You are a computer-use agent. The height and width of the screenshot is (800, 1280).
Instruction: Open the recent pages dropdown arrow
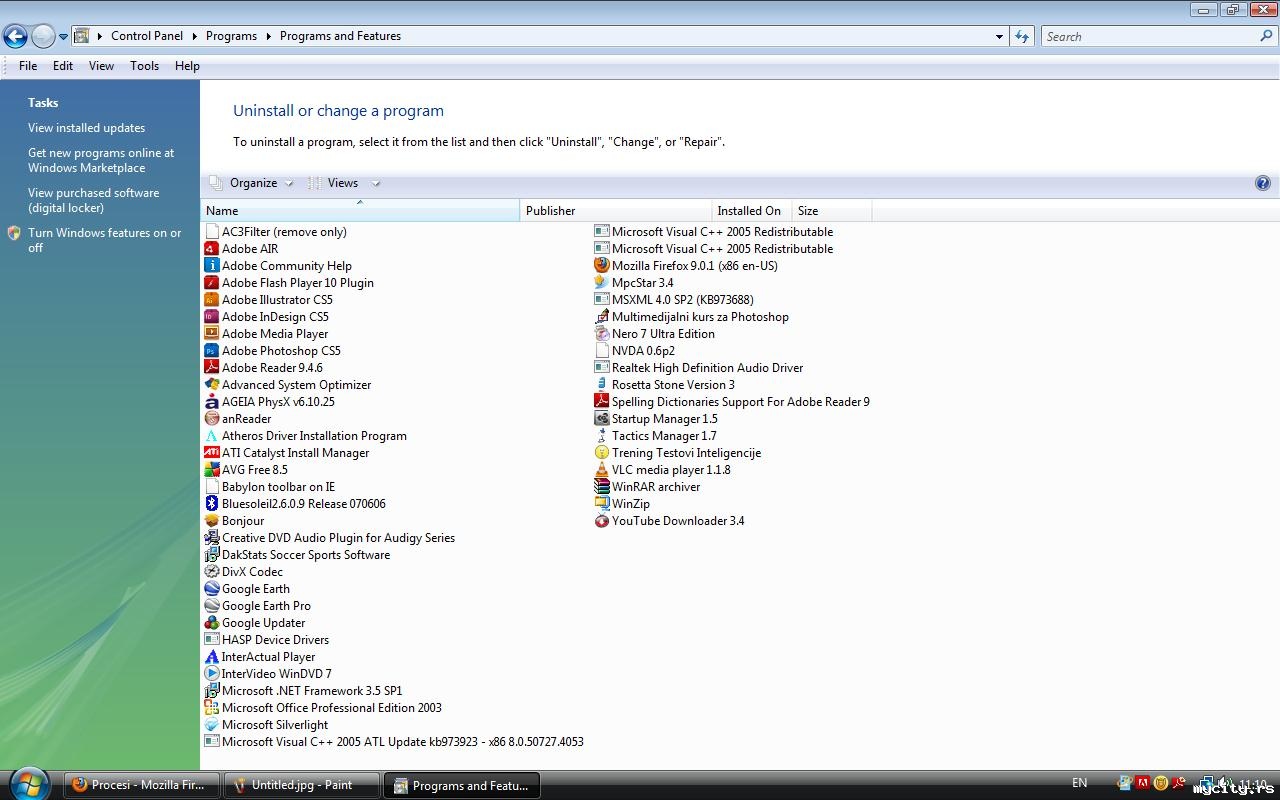(63, 37)
